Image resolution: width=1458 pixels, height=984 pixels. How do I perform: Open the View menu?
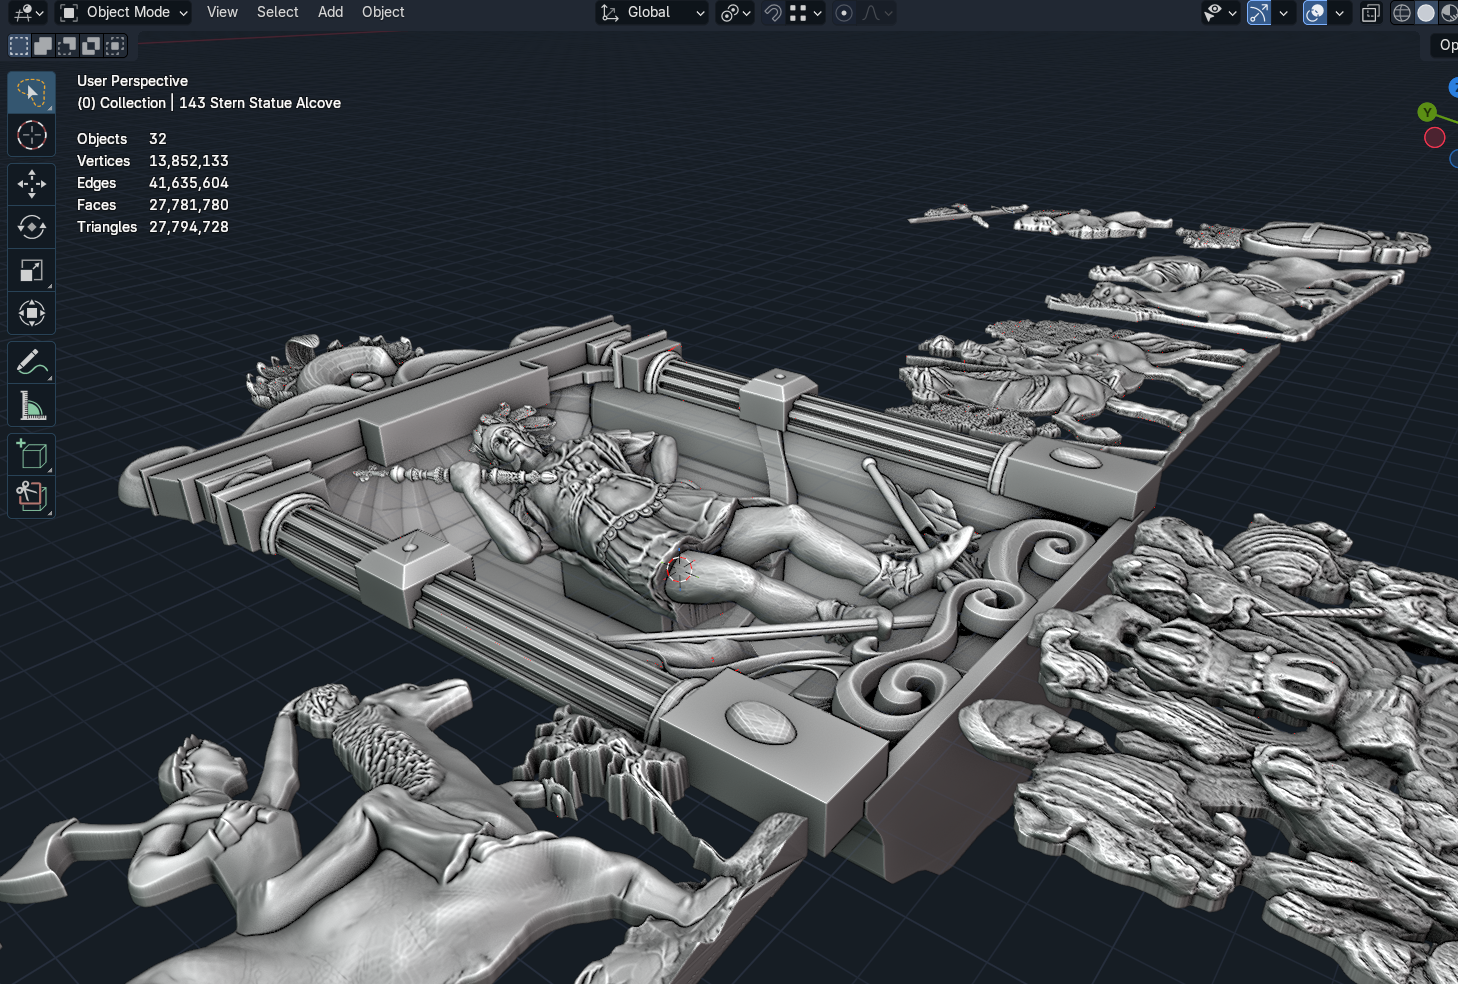222,13
